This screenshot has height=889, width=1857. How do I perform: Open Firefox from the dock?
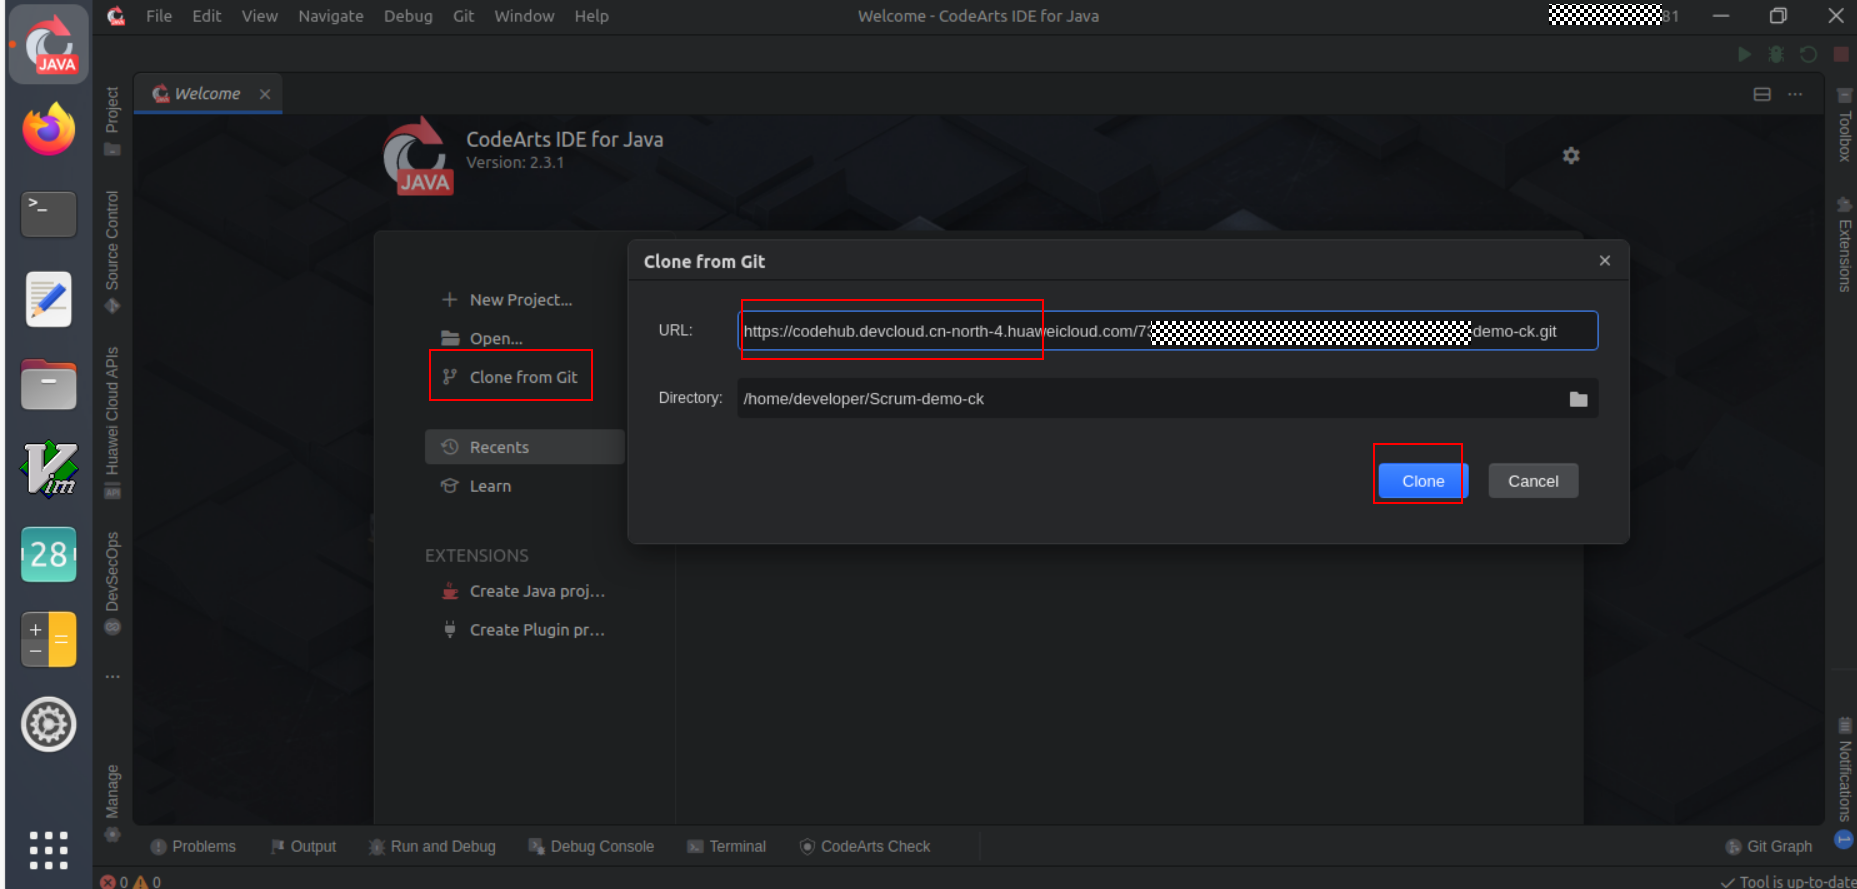(49, 130)
